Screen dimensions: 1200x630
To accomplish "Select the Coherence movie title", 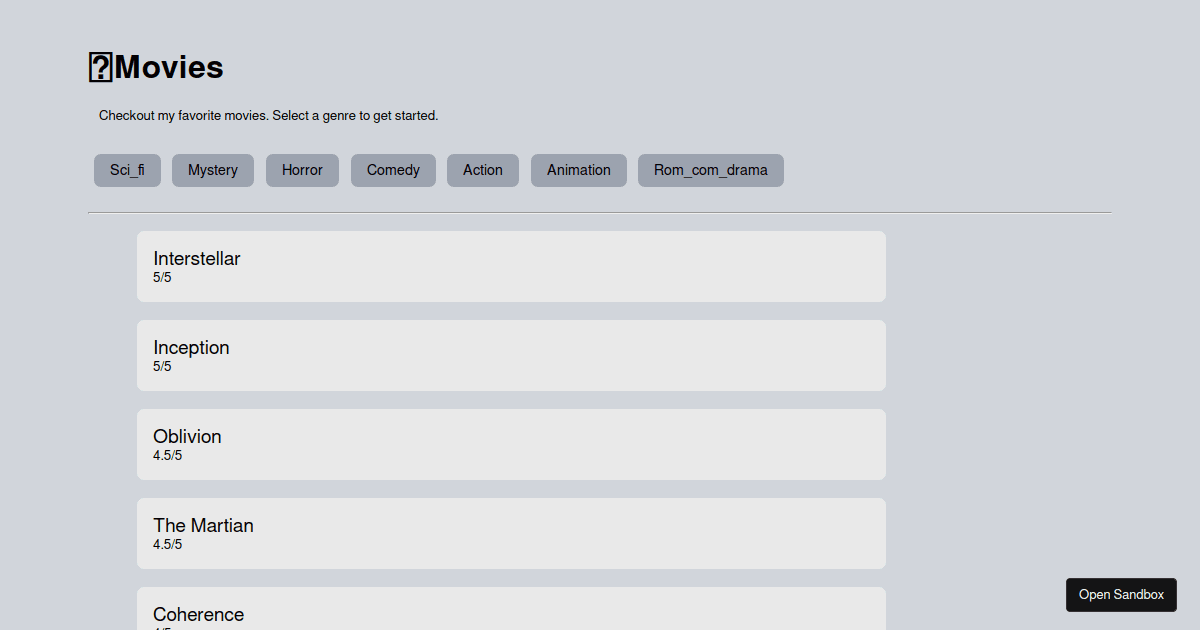I will (x=198, y=614).
